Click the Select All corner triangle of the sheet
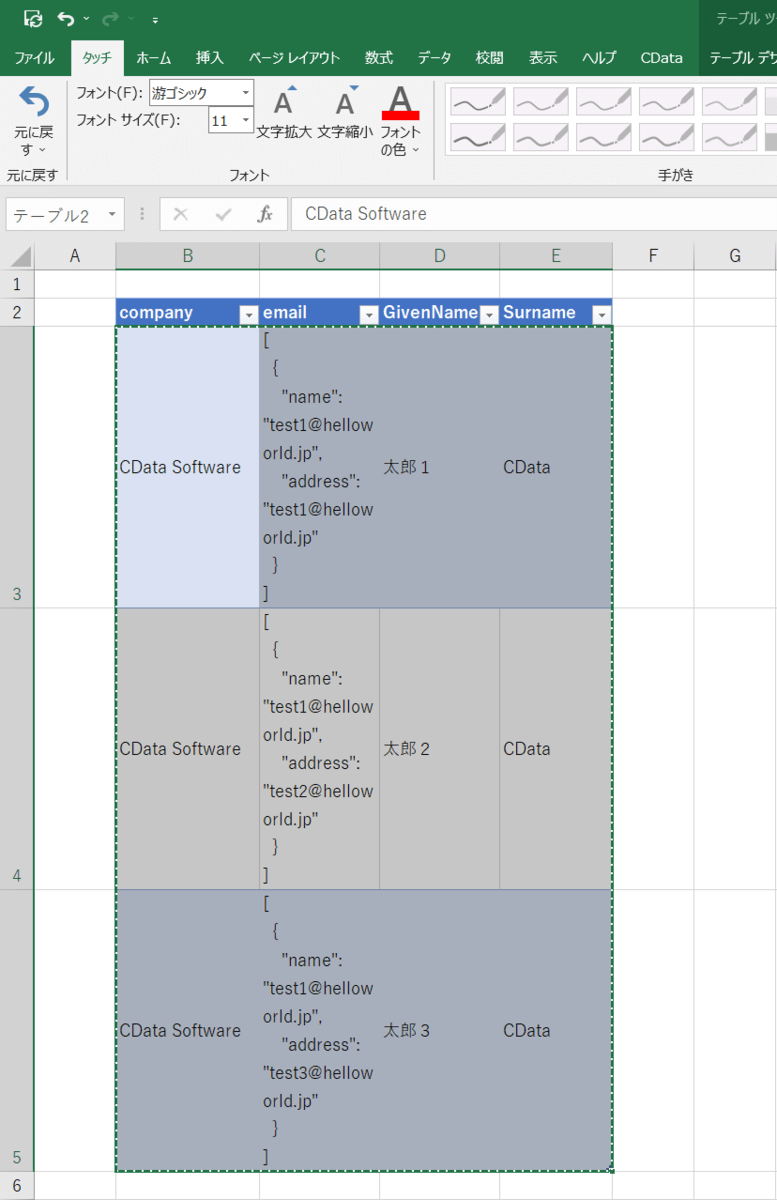Viewport: 777px width, 1200px height. (x=20, y=256)
